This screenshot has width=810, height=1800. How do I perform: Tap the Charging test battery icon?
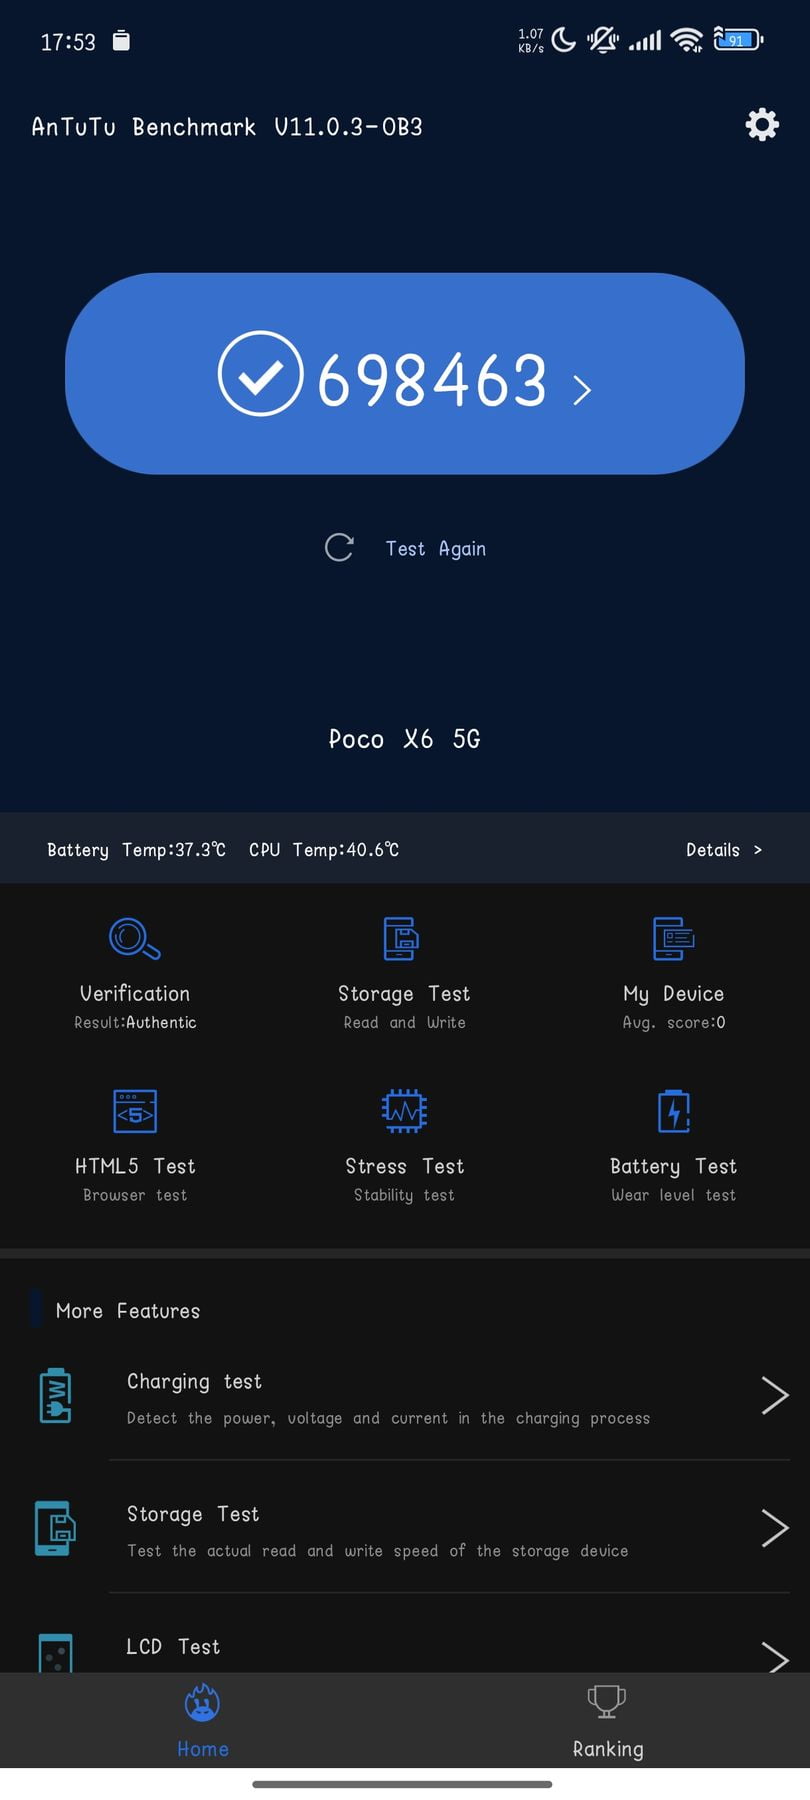[x=55, y=1396]
